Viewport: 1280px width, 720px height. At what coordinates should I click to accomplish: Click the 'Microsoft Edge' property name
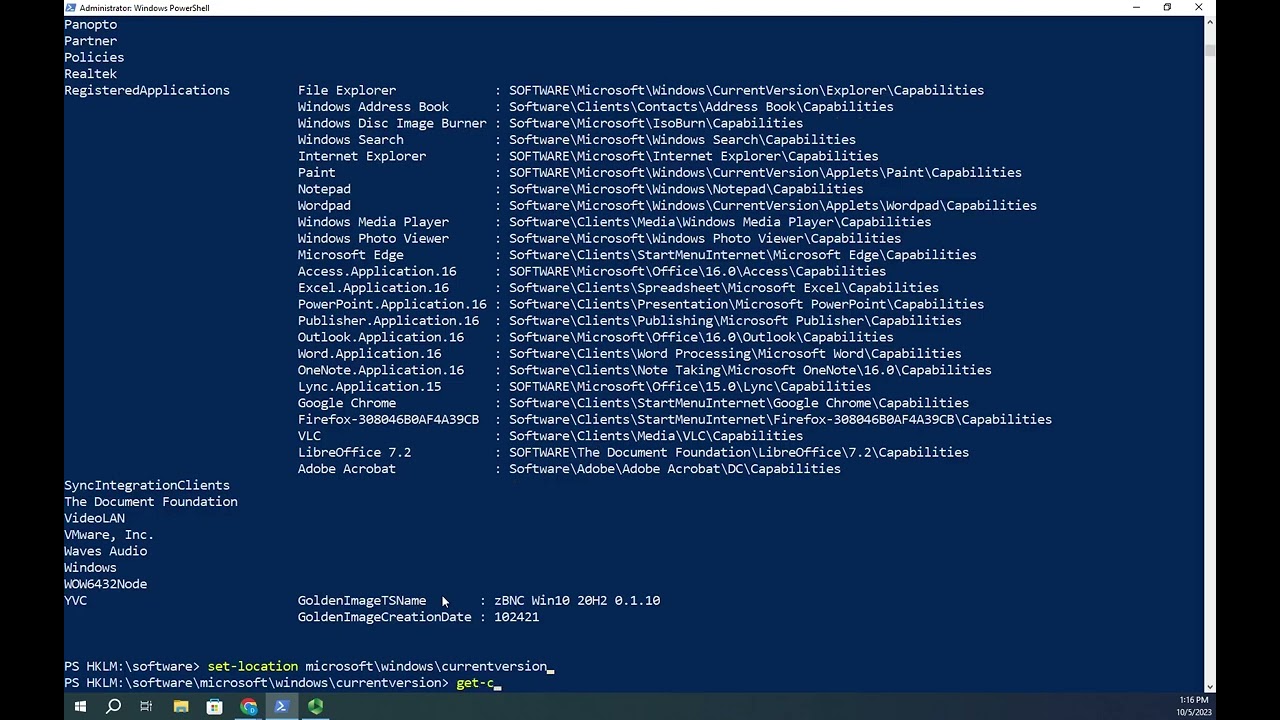pos(351,255)
